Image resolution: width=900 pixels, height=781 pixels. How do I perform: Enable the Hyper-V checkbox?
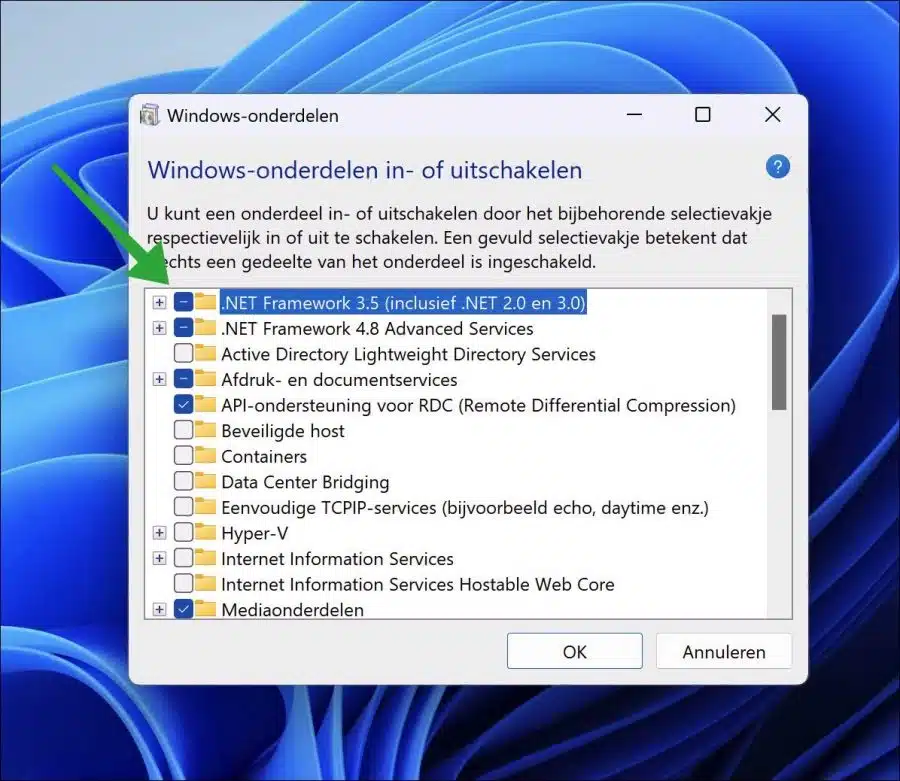pos(183,533)
